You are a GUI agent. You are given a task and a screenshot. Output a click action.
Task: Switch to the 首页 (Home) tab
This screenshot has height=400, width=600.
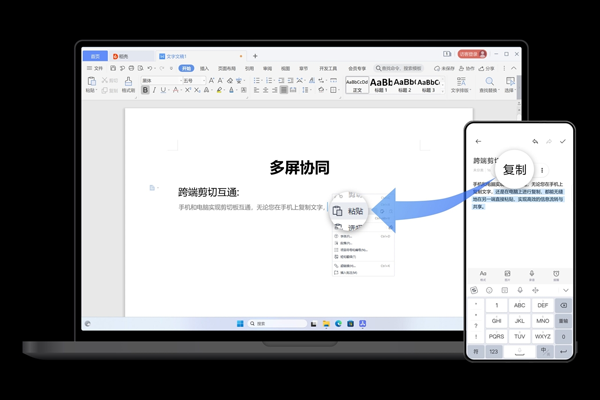coord(96,56)
